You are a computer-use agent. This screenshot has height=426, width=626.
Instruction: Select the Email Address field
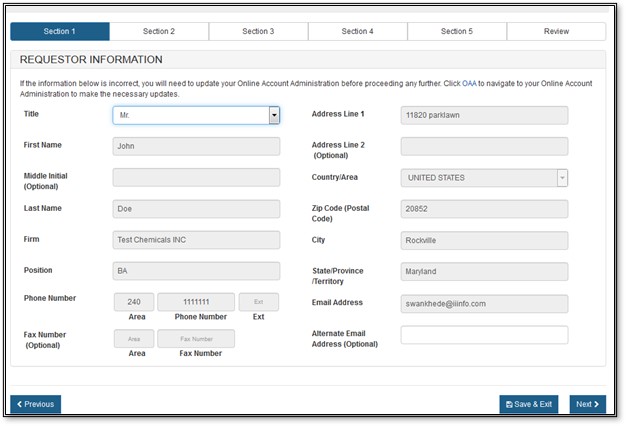pos(484,303)
